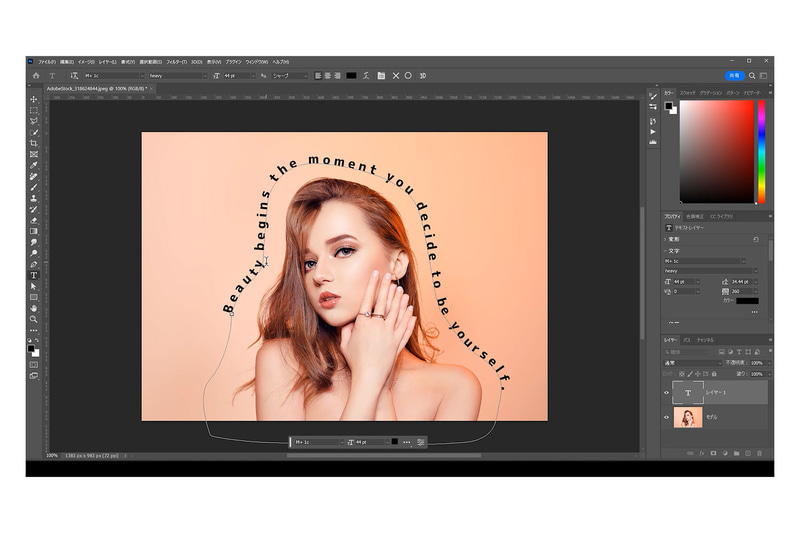Click the 3D text button
This screenshot has height=533, width=800.
tap(422, 75)
